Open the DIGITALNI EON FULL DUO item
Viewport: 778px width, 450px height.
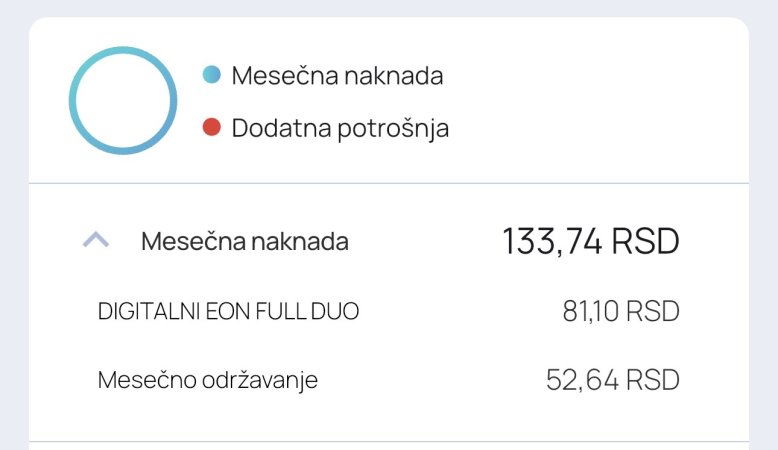[228, 312]
